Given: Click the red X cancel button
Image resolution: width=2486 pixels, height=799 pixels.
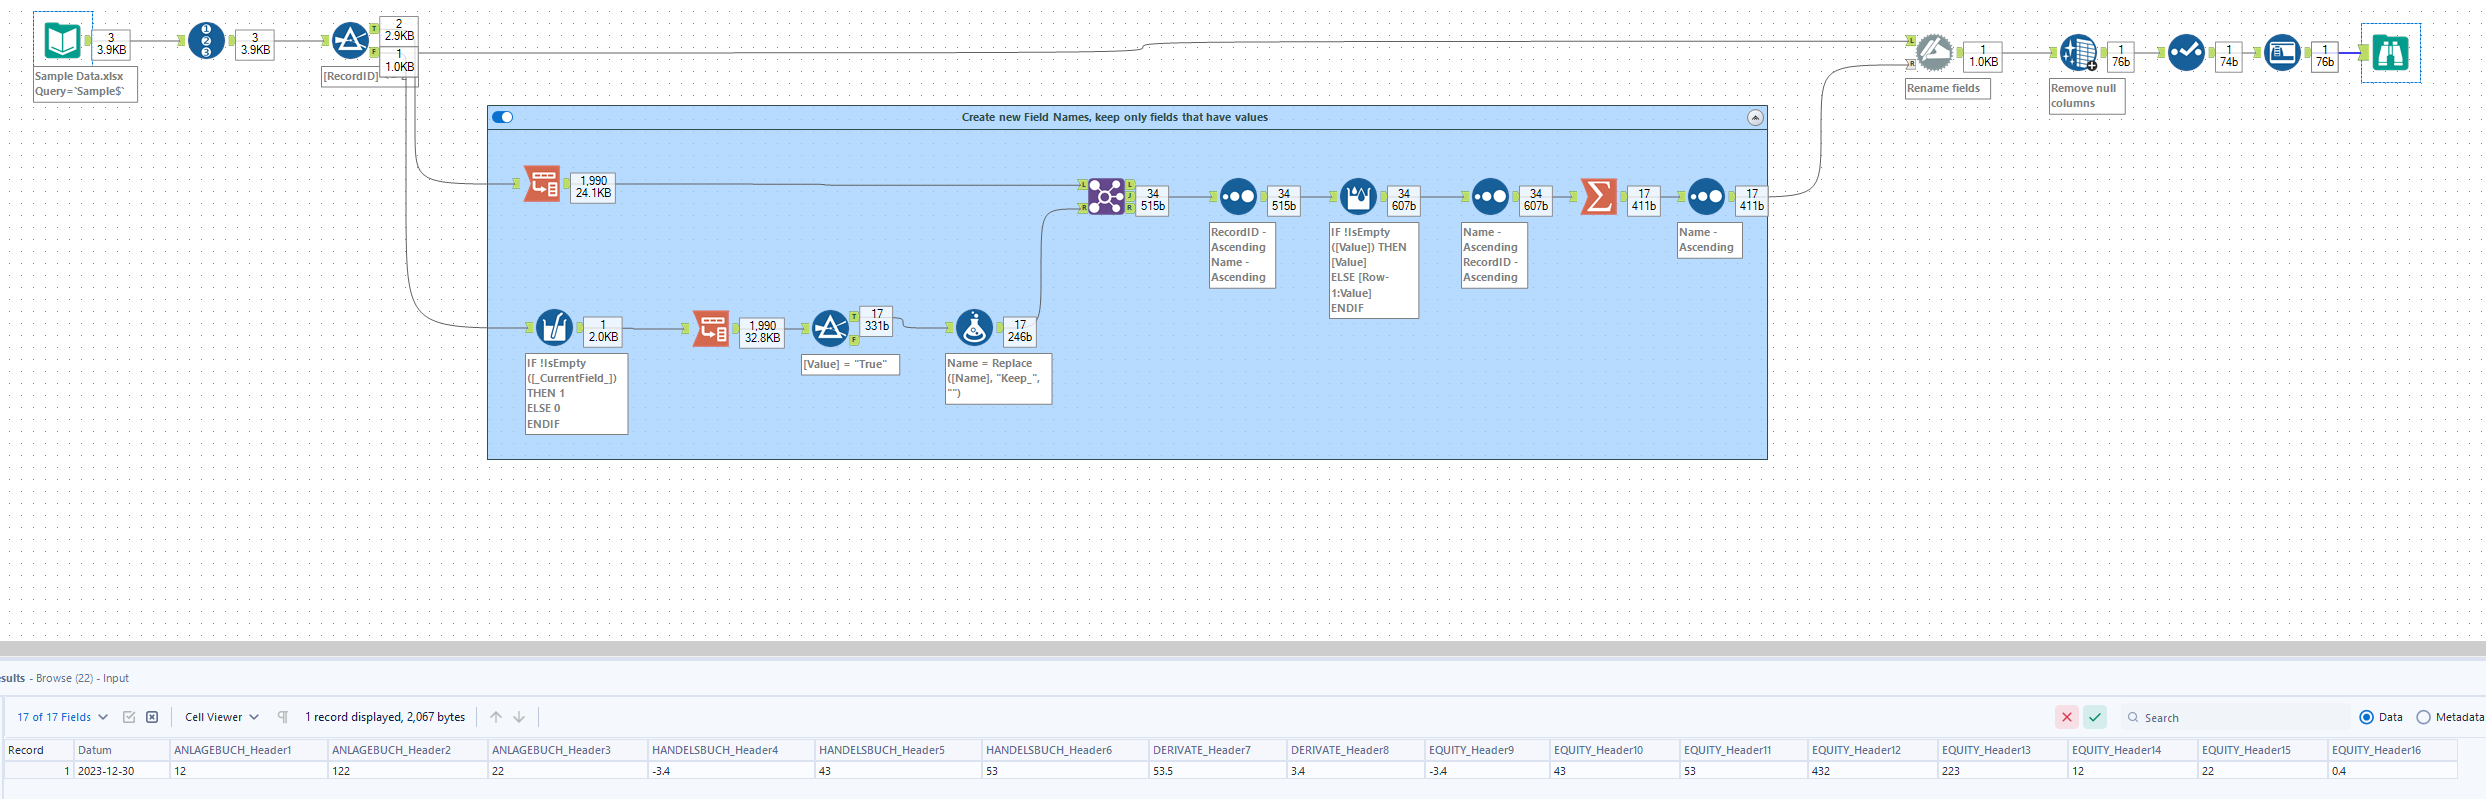Looking at the screenshot, I should pyautogui.click(x=2067, y=717).
